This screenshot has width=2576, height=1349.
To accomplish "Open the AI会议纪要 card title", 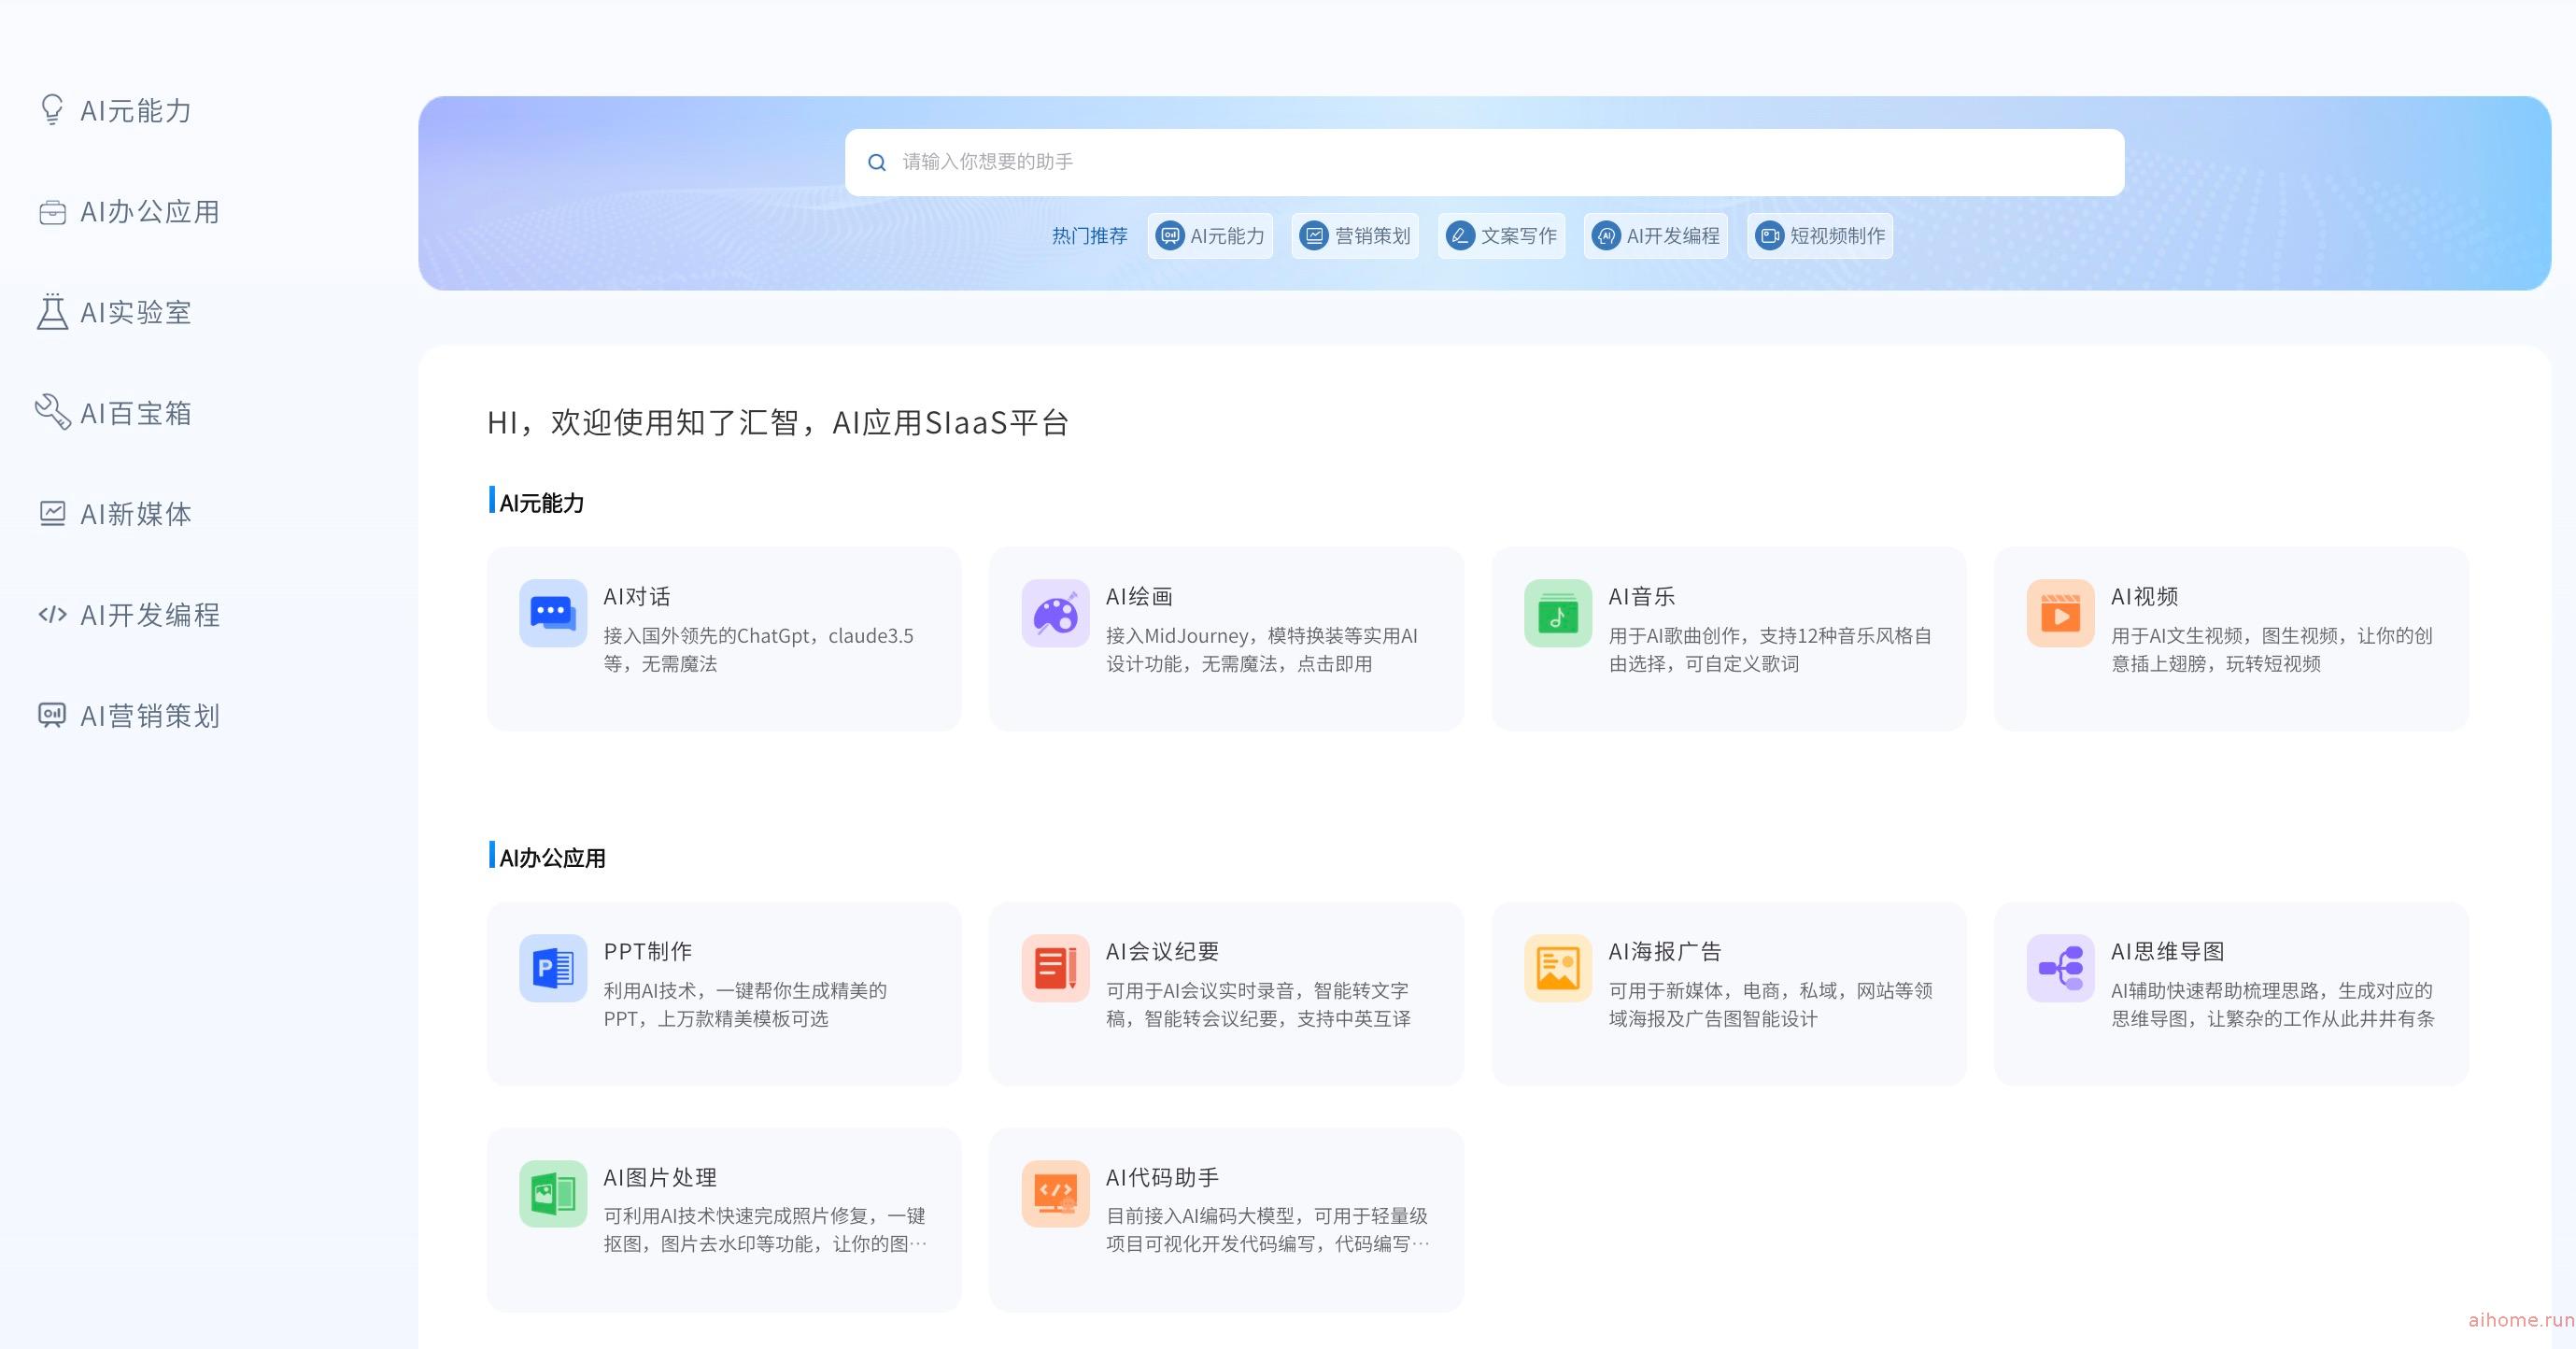I will (1162, 952).
